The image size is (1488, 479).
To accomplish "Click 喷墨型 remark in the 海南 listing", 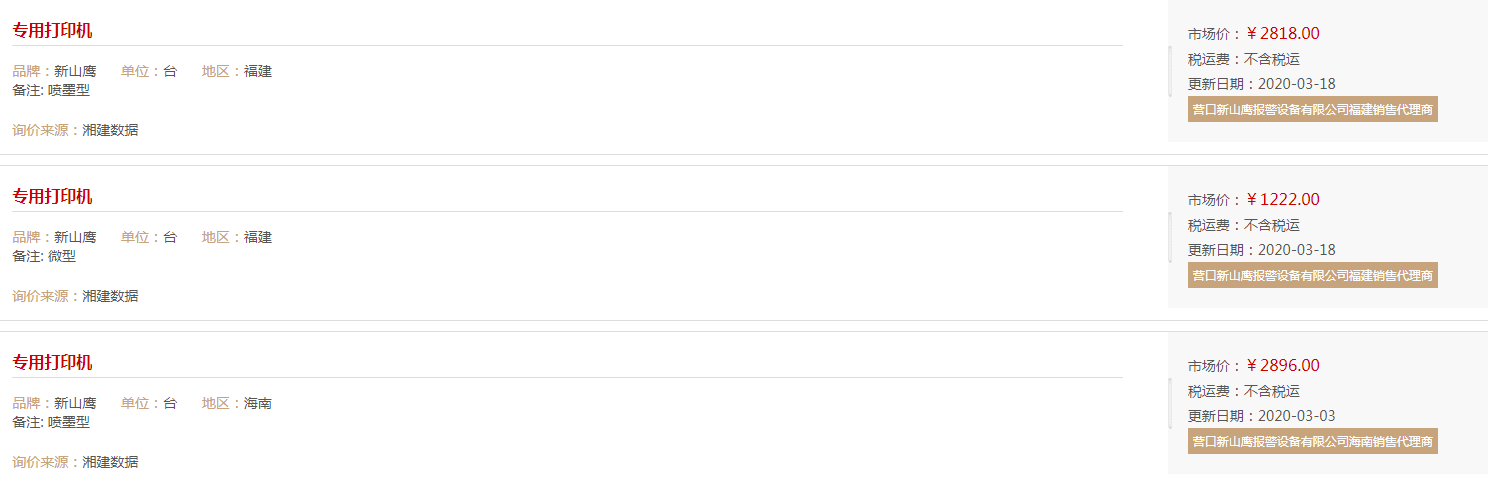I will coord(69,422).
